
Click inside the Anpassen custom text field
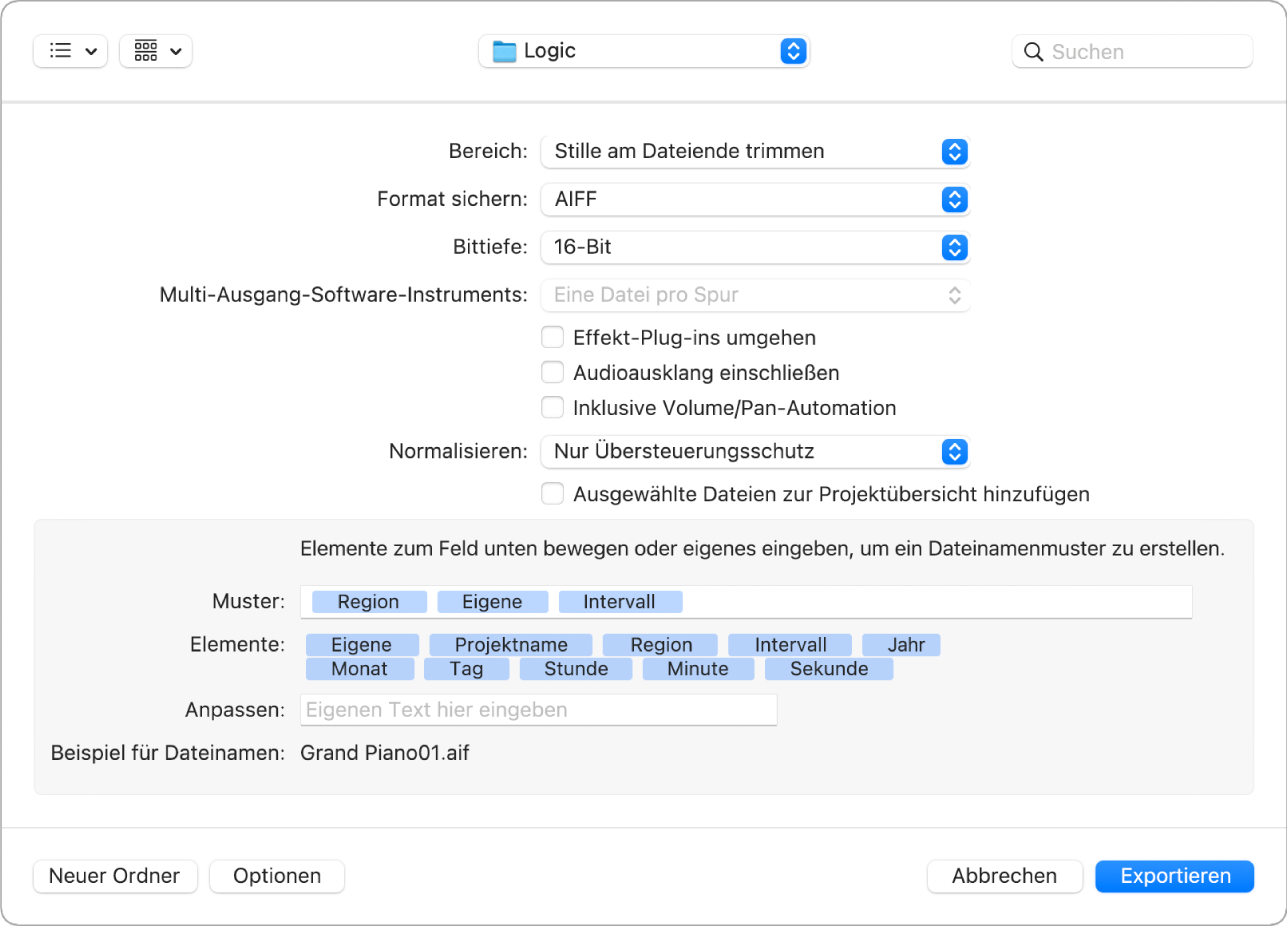tap(538, 709)
